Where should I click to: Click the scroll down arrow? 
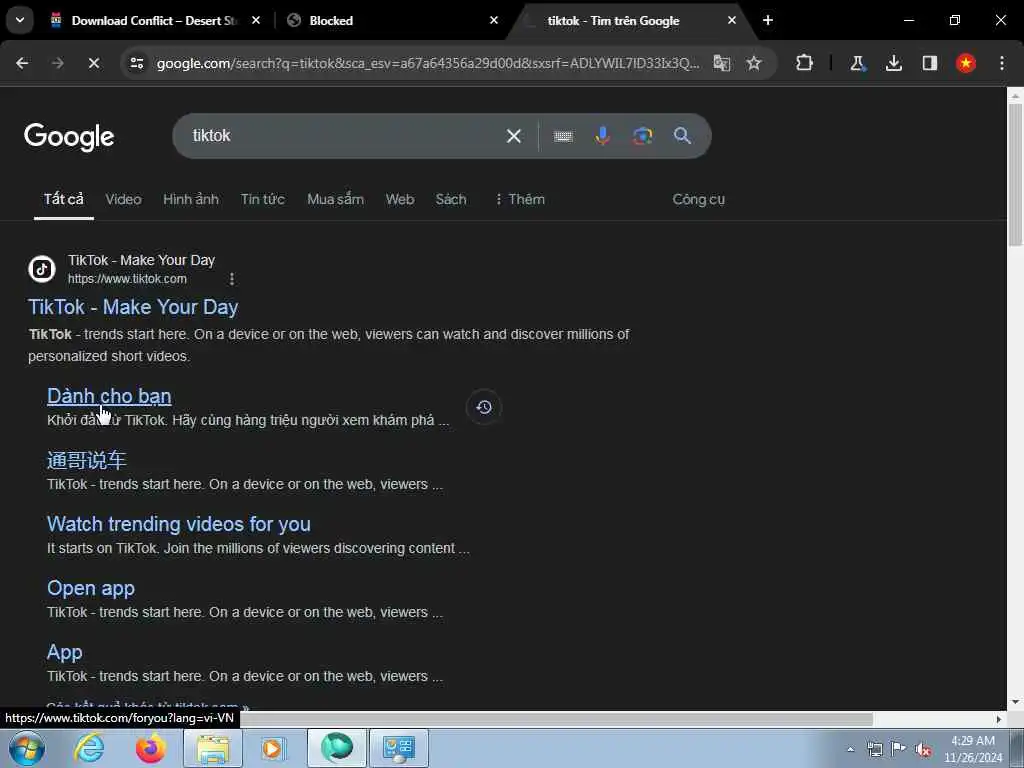coord(1015,703)
